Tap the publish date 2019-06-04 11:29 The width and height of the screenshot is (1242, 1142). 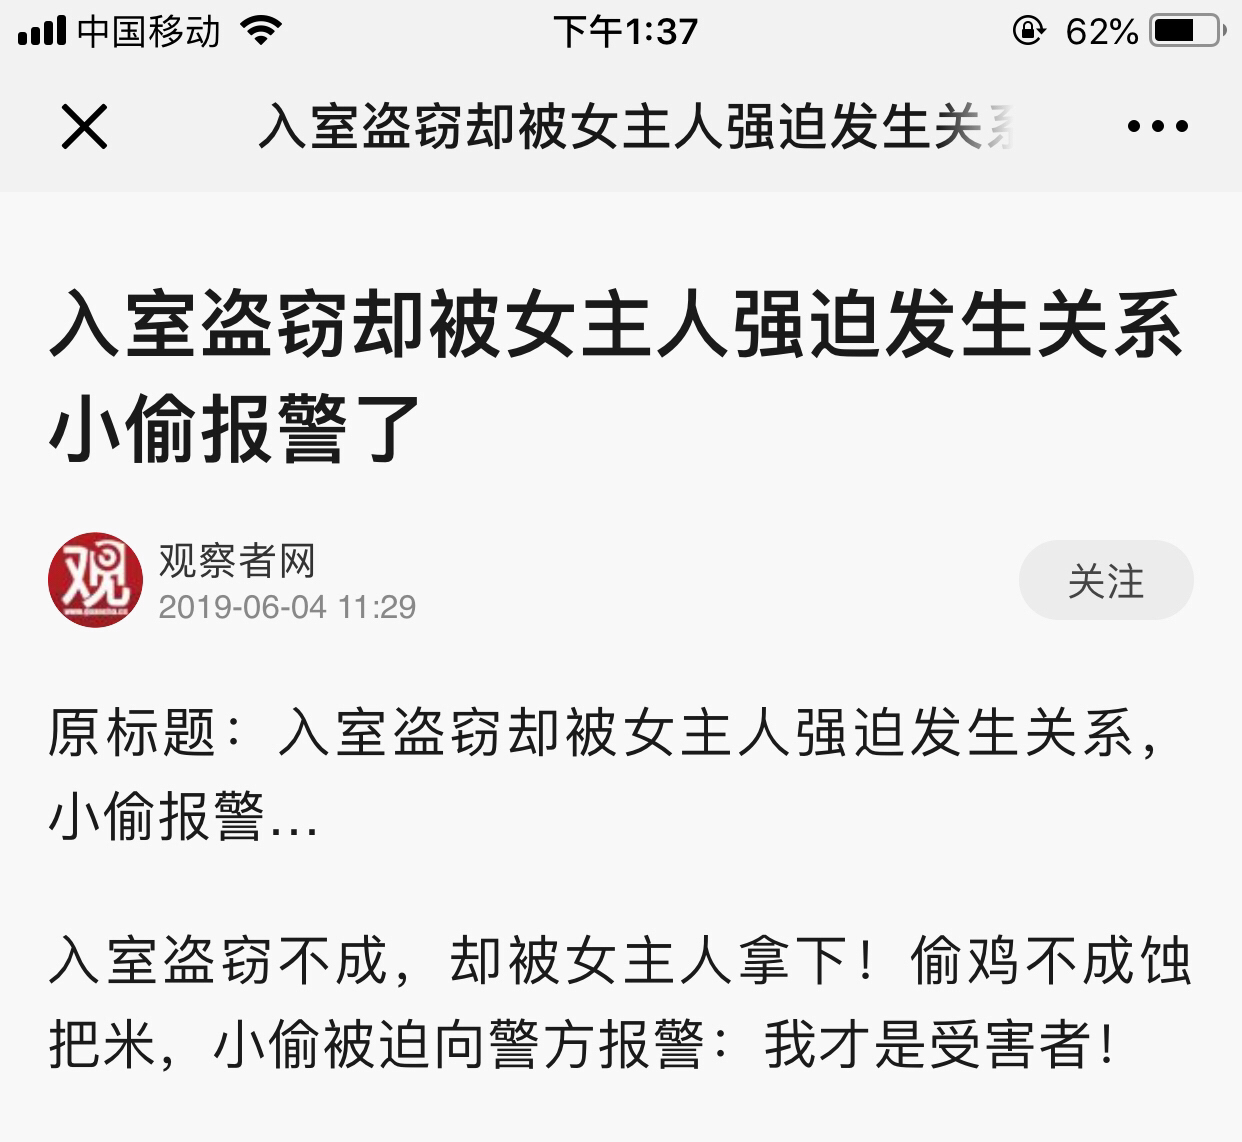(287, 607)
